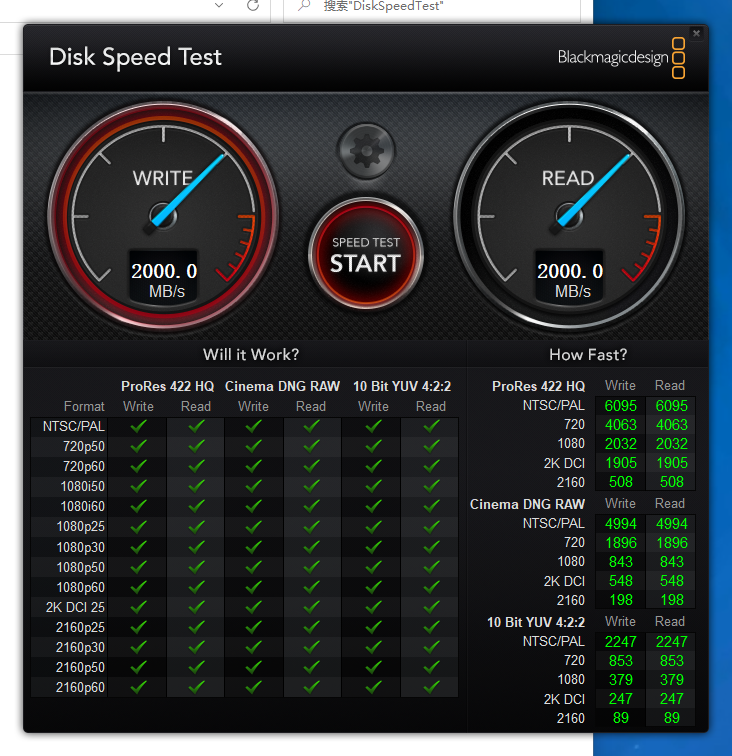
Task: Click the How Fast? heading
Action: pyautogui.click(x=588, y=355)
